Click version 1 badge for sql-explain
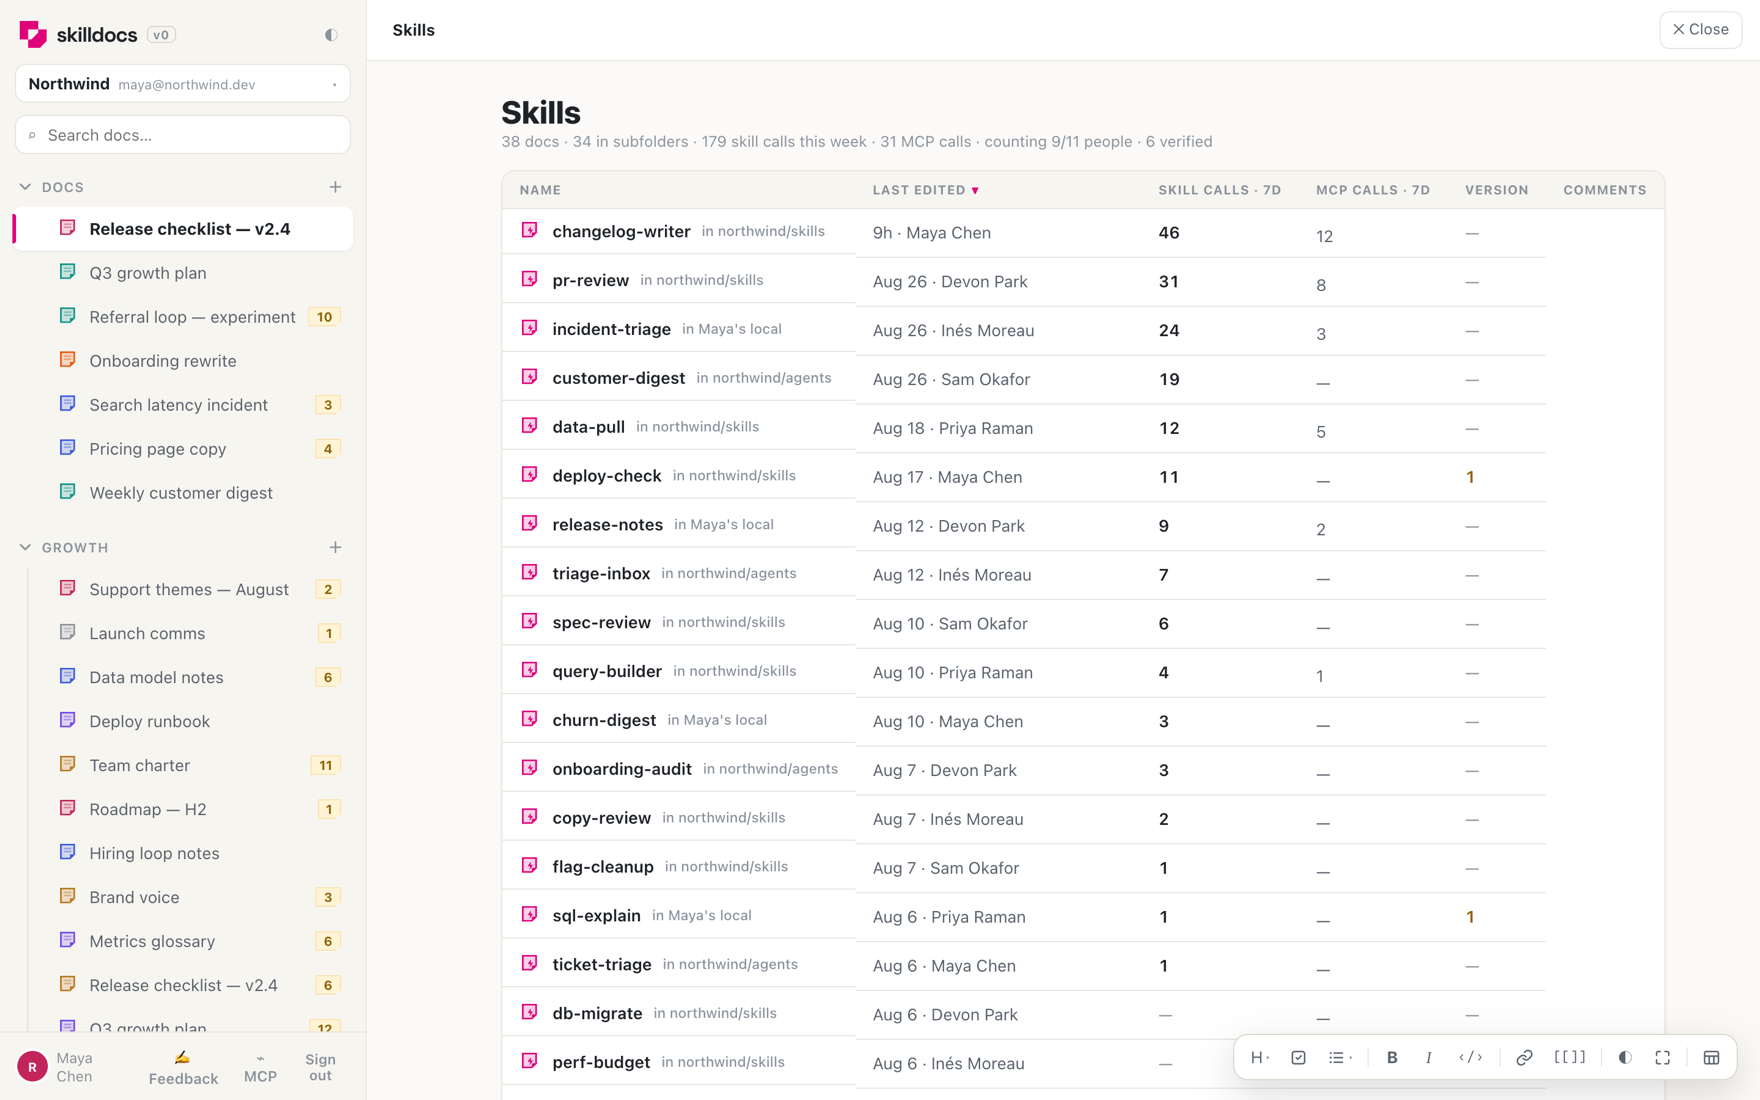The width and height of the screenshot is (1760, 1100). click(x=1470, y=917)
